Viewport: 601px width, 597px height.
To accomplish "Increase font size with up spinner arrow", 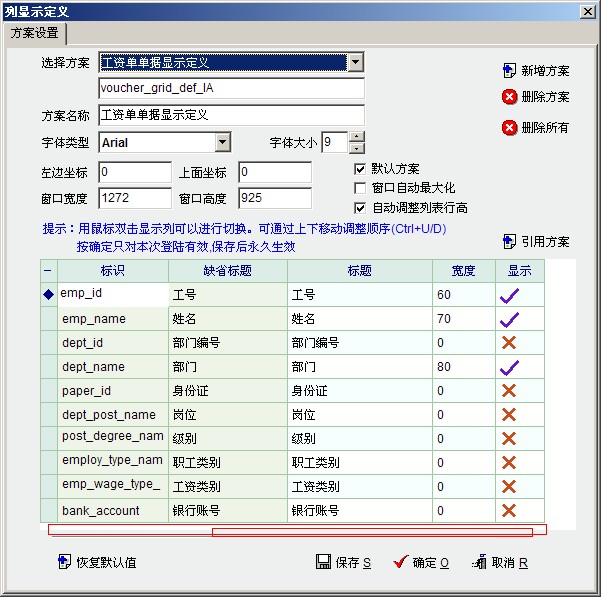I will click(x=357, y=138).
